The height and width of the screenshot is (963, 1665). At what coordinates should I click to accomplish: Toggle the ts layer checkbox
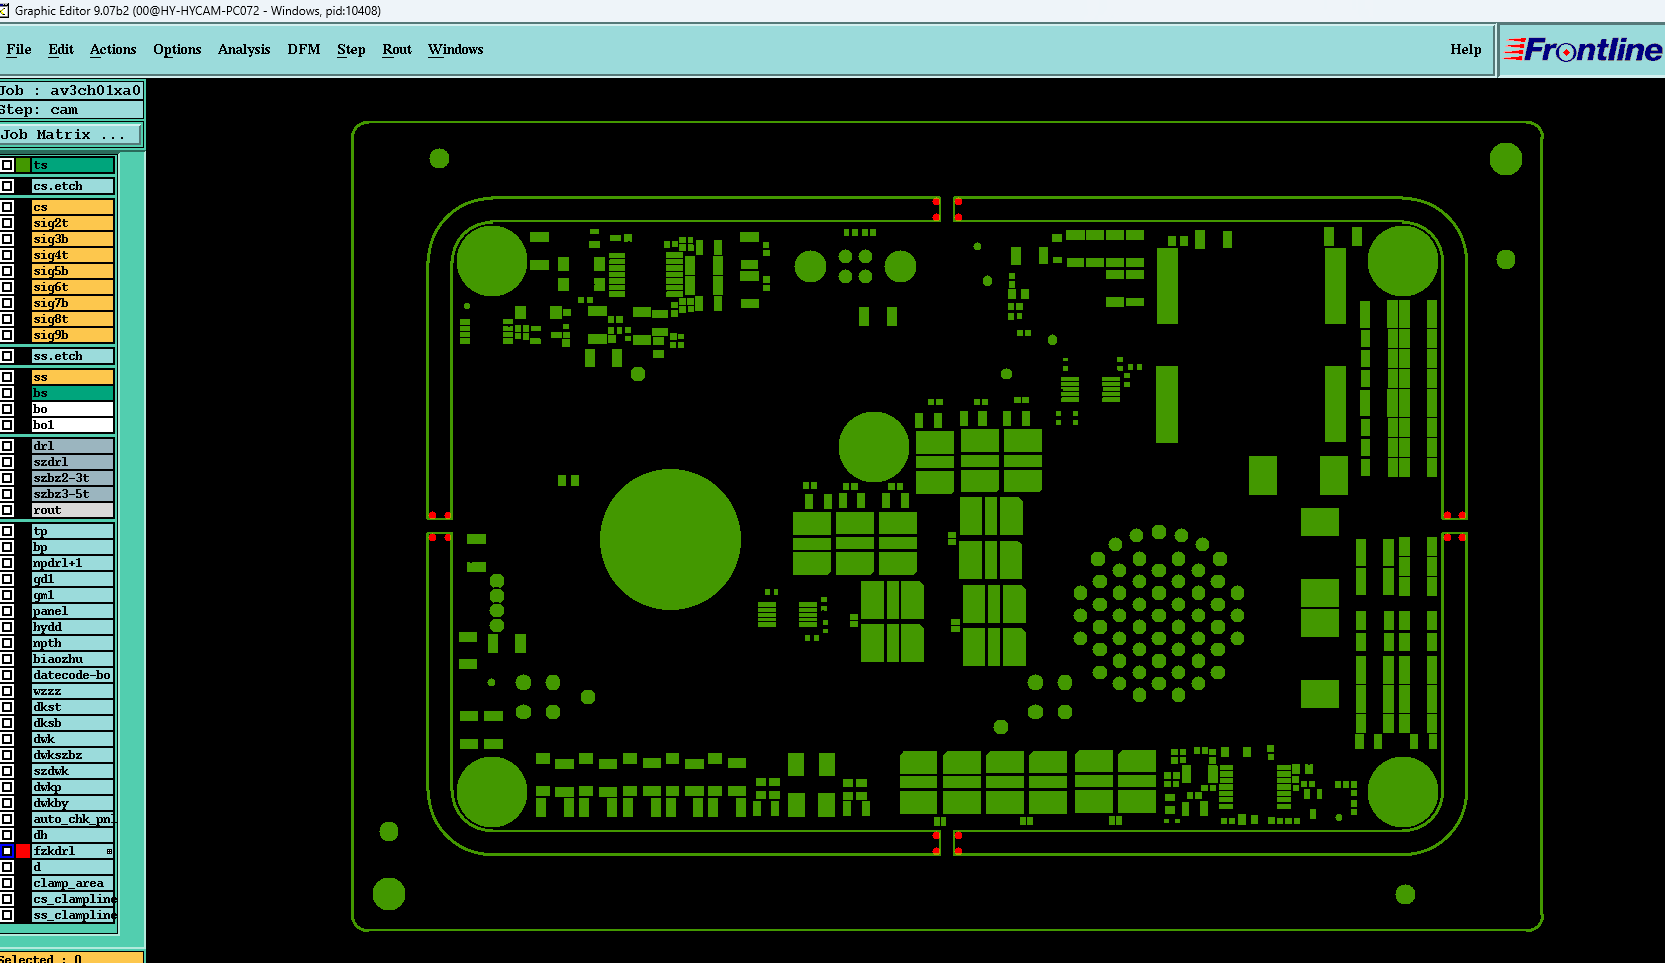pos(7,165)
